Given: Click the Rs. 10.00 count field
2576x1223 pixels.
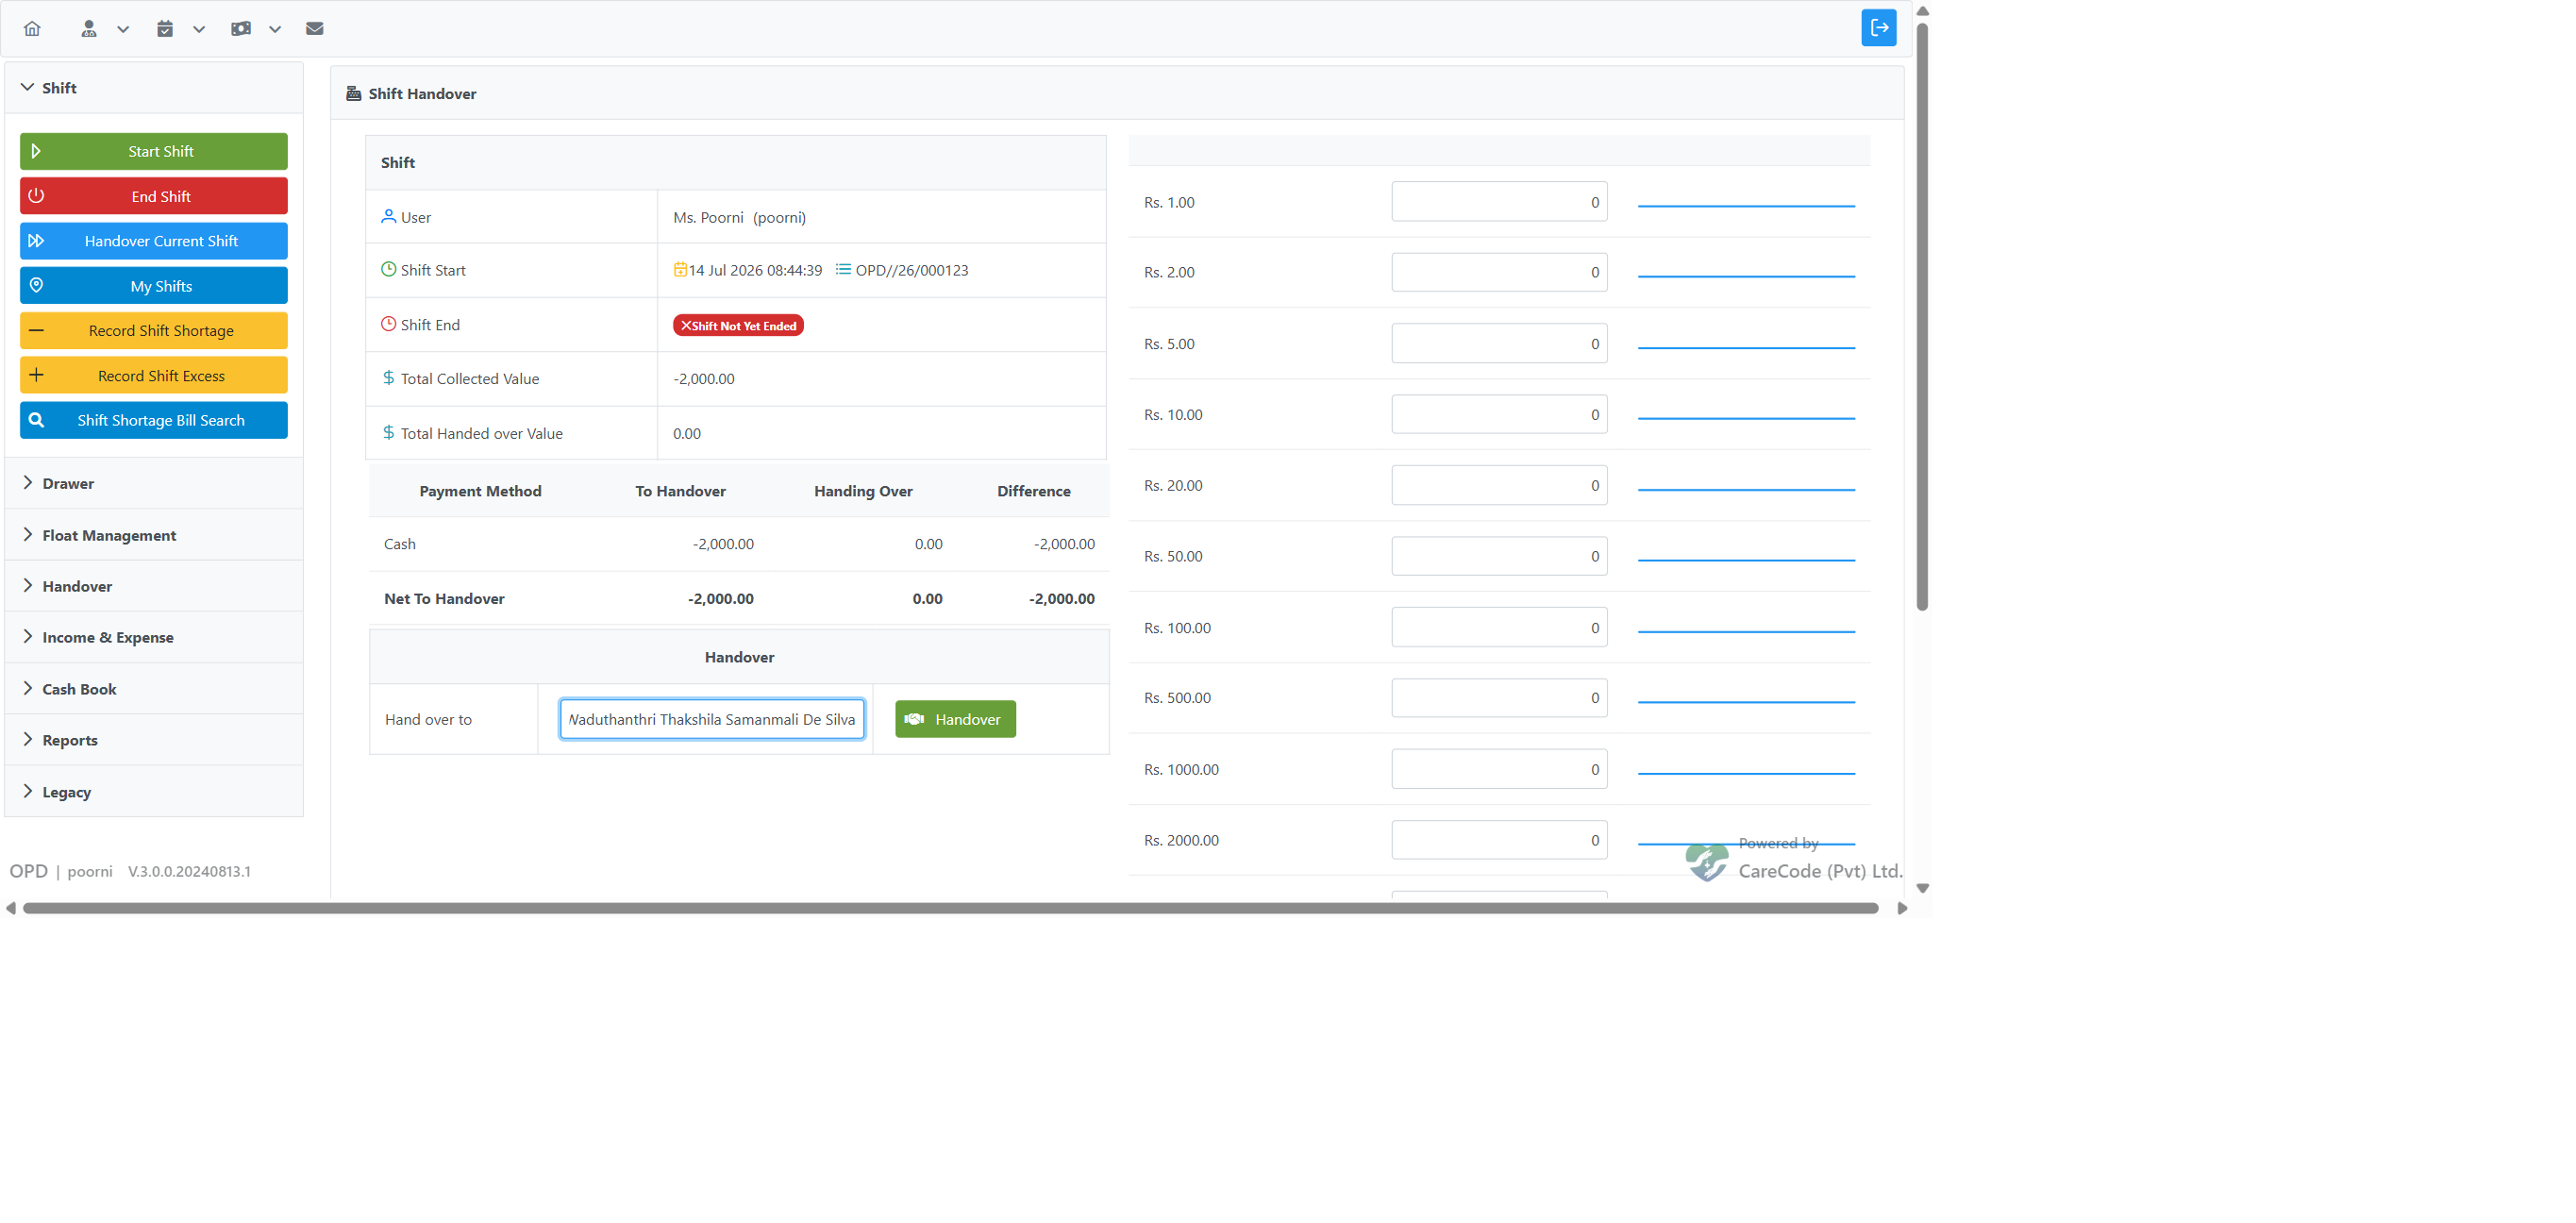Looking at the screenshot, I should (x=1499, y=415).
